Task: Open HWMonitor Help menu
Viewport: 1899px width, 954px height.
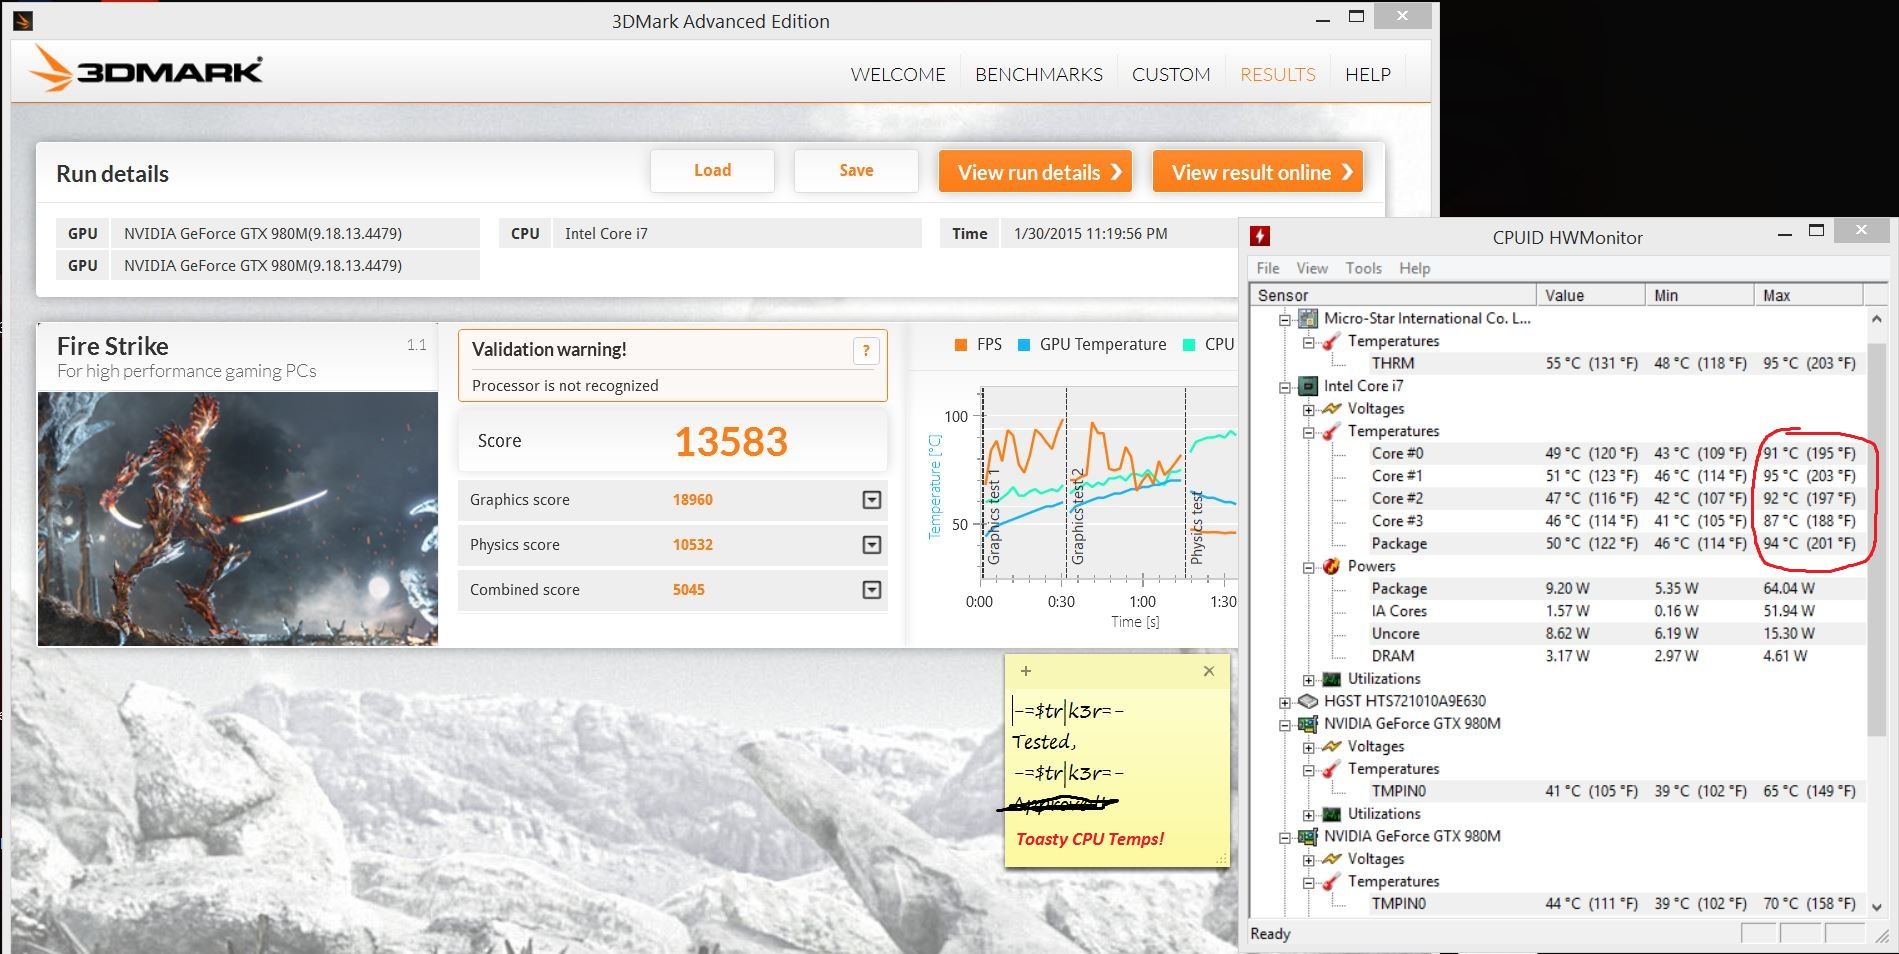Action: (x=1414, y=268)
